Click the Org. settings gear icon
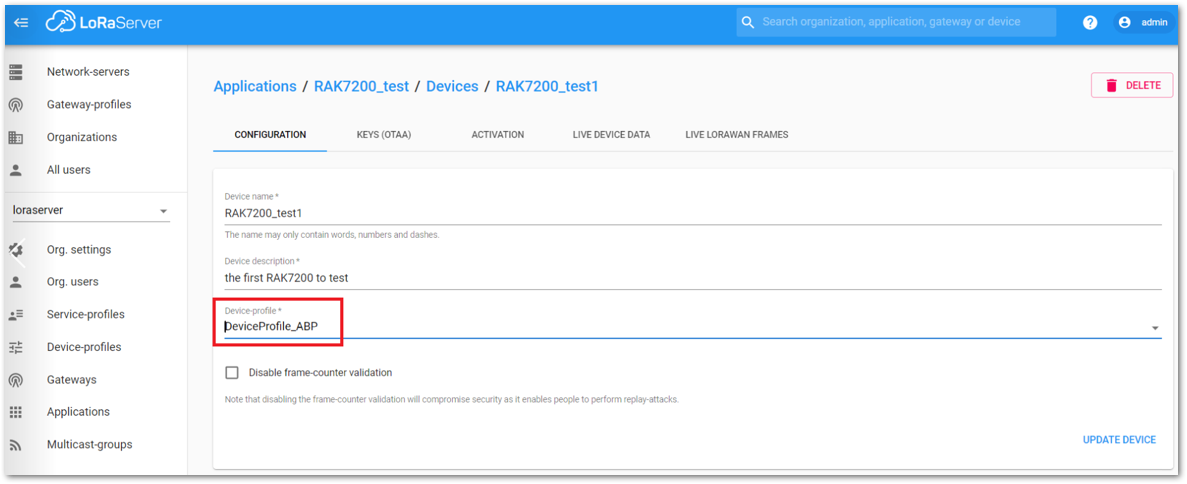The width and height of the screenshot is (1187, 484). pos(15,250)
